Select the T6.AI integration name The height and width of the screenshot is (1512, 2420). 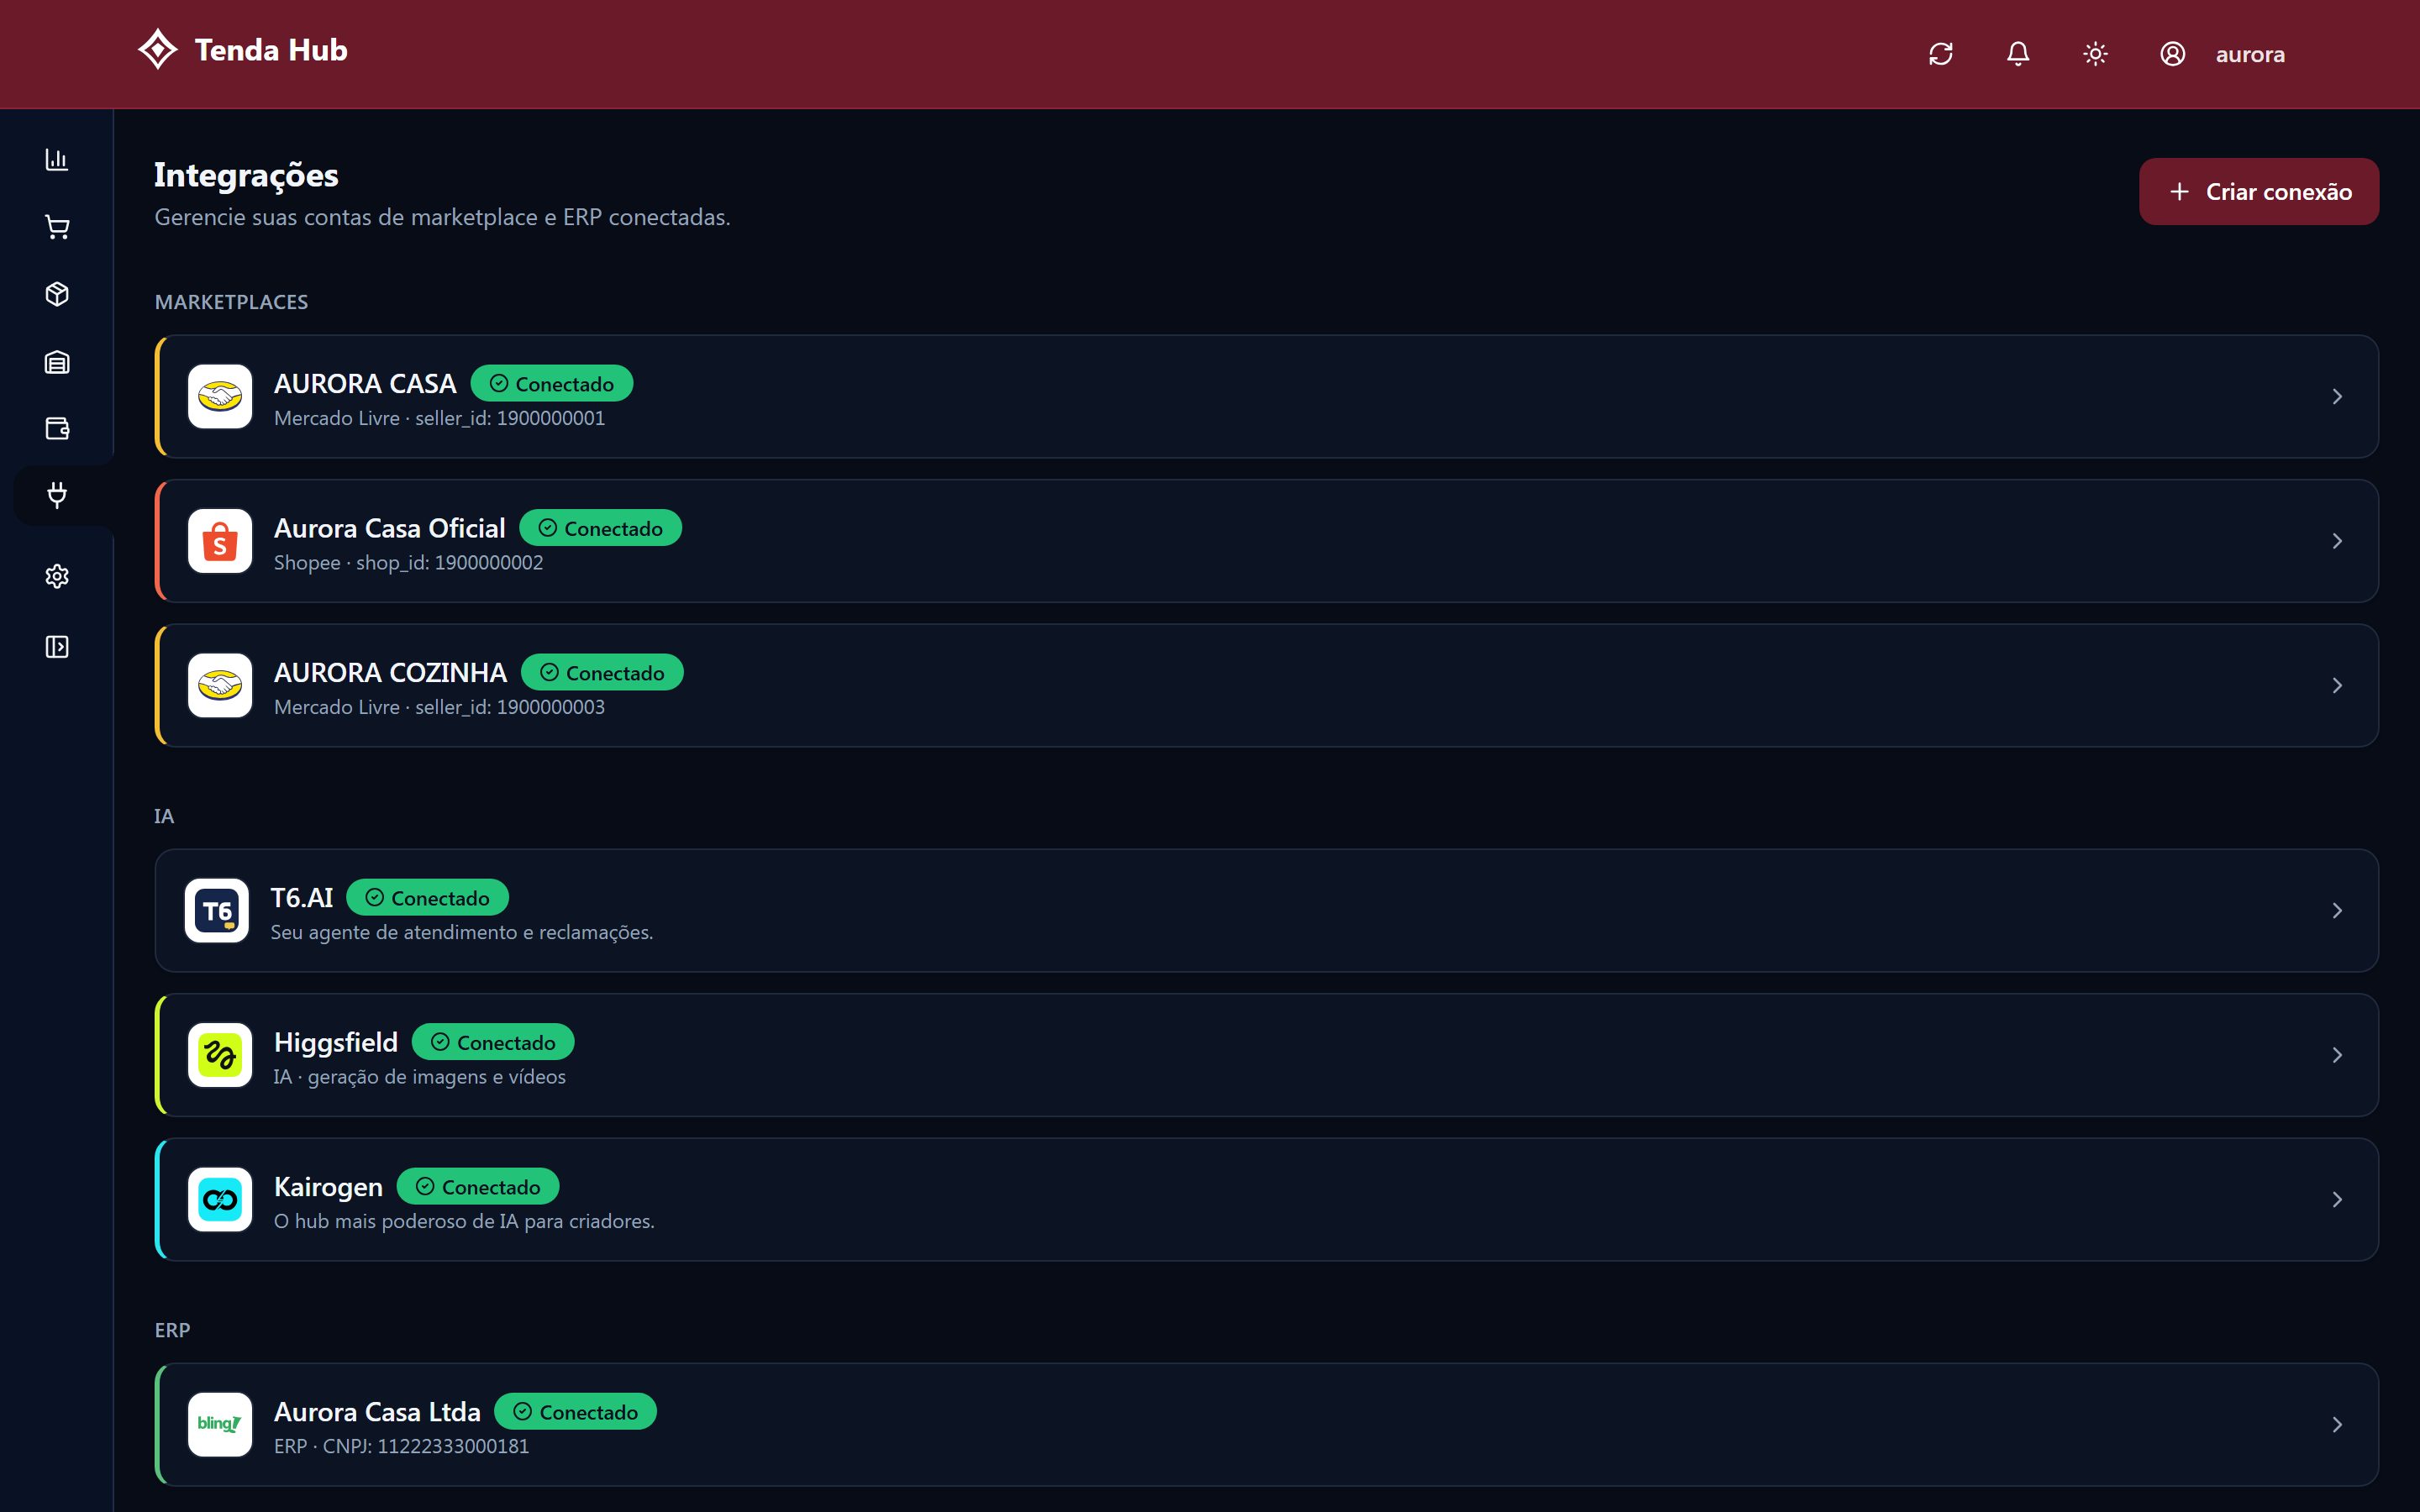pyautogui.click(x=302, y=898)
